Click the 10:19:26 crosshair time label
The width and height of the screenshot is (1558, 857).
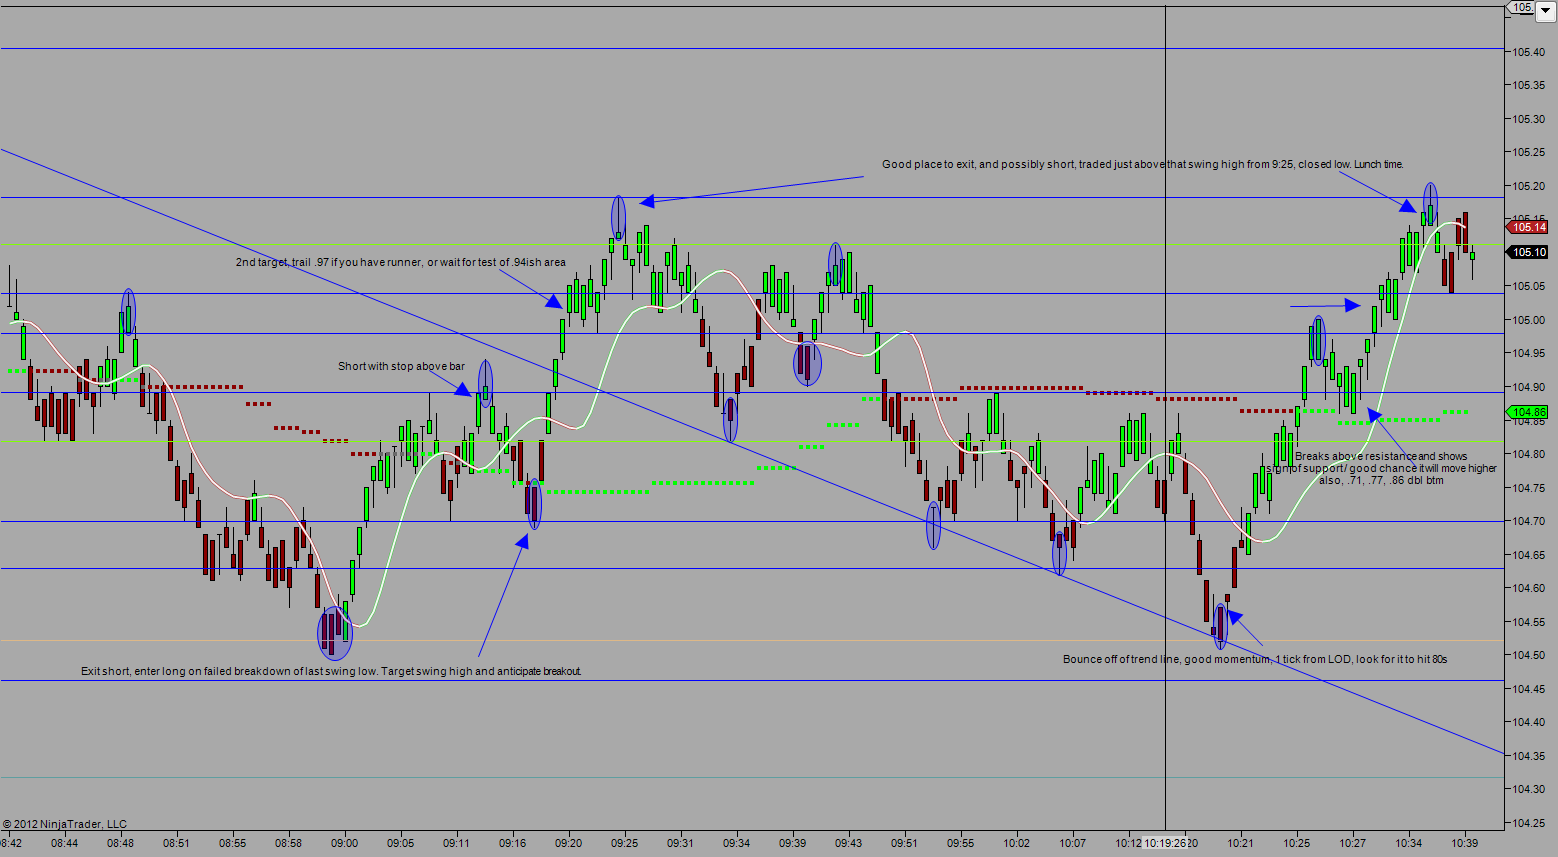[1166, 843]
